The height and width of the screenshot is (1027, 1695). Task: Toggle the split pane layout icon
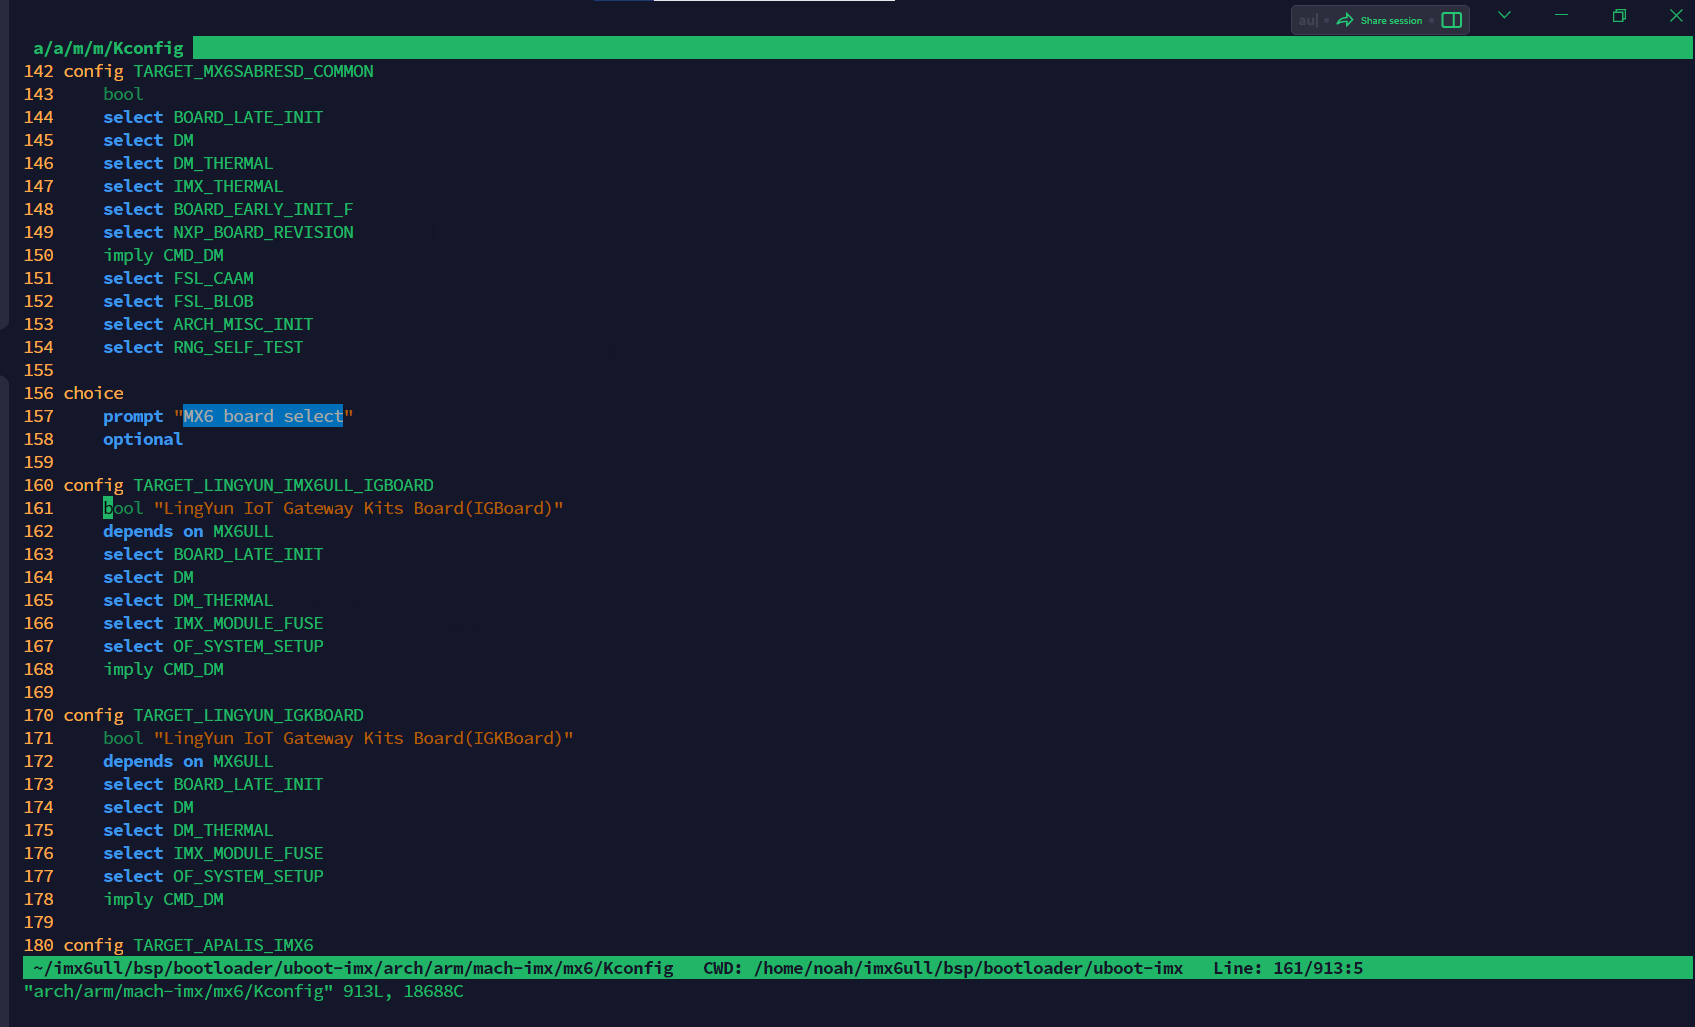[1452, 20]
